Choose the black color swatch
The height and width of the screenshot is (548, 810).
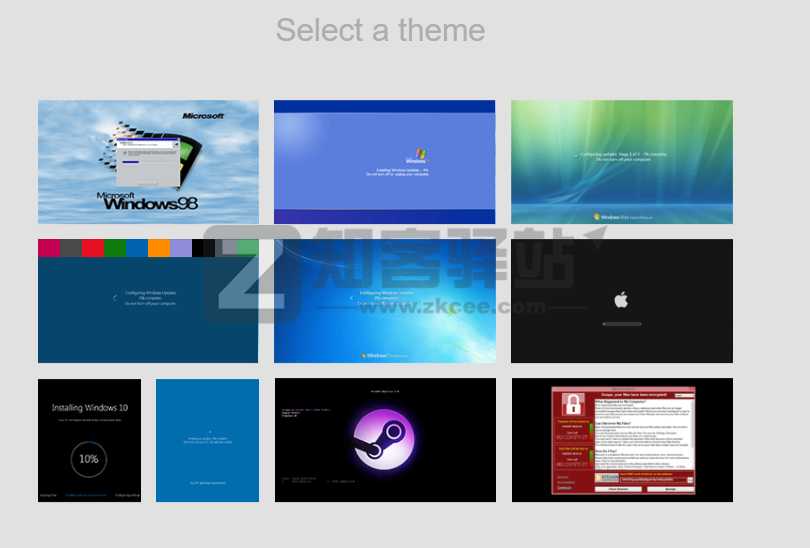click(203, 248)
